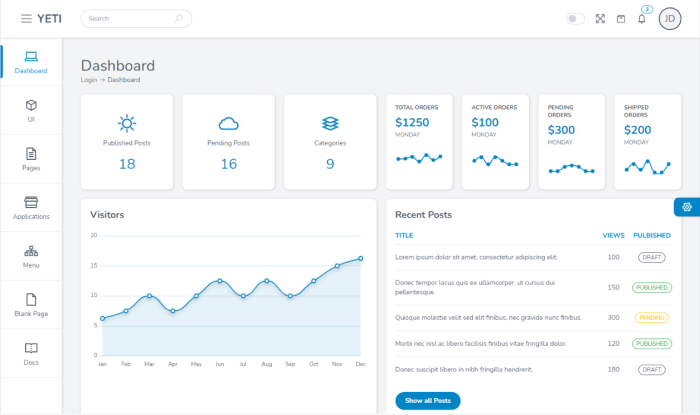Screen dimensions: 700x415
Task: Click the Dashboard breadcrumb text
Action: (x=124, y=80)
